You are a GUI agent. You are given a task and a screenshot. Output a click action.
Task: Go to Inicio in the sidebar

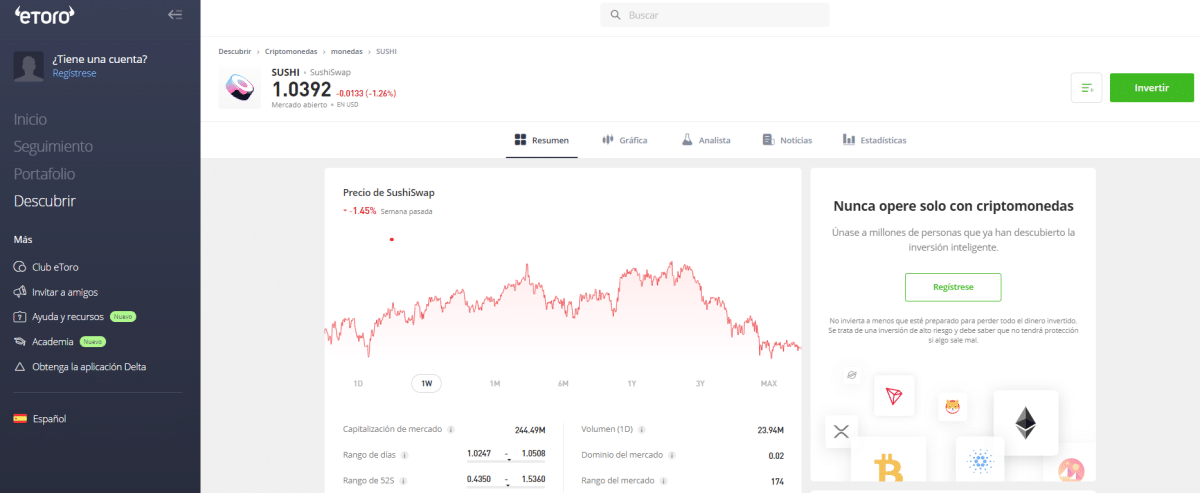pyautogui.click(x=30, y=119)
